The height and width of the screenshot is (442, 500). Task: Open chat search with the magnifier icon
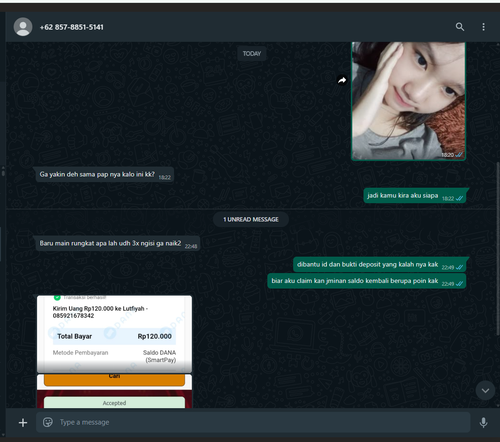[x=460, y=27]
